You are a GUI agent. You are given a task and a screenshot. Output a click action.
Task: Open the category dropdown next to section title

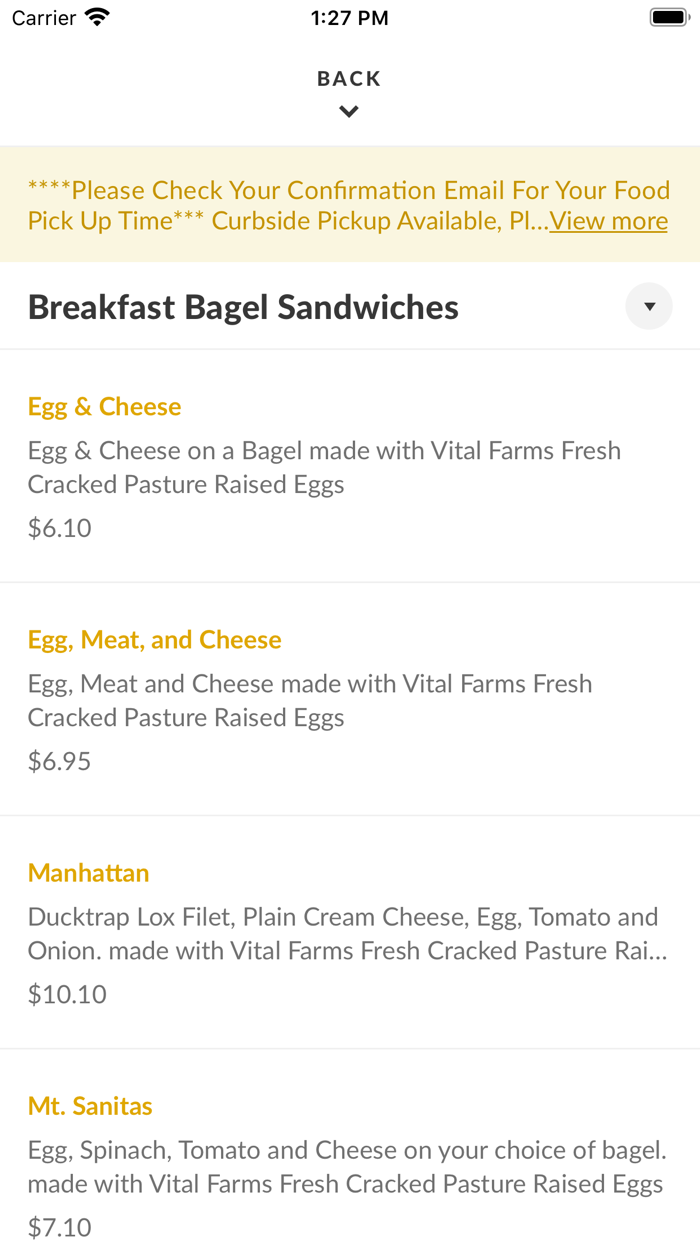[648, 306]
